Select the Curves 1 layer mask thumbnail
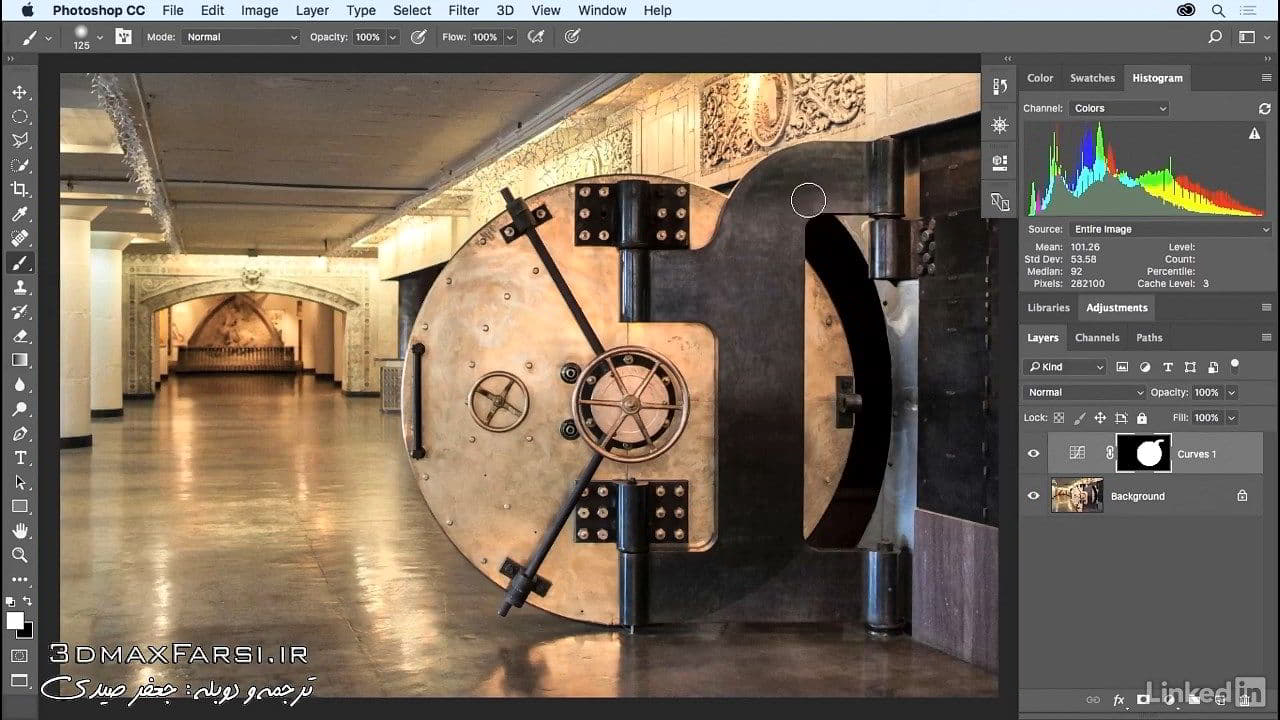 tap(1144, 454)
